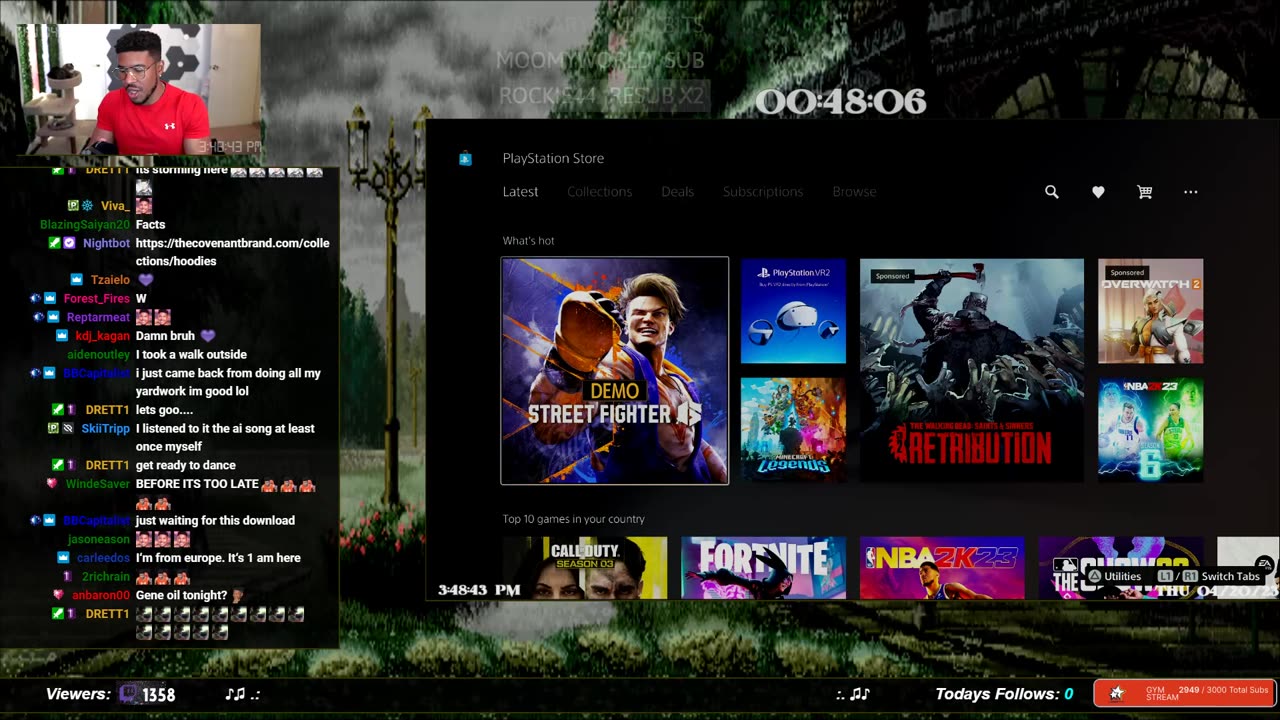This screenshot has width=1280, height=720.
Task: Click the Todays Follows counter
Action: point(1004,694)
